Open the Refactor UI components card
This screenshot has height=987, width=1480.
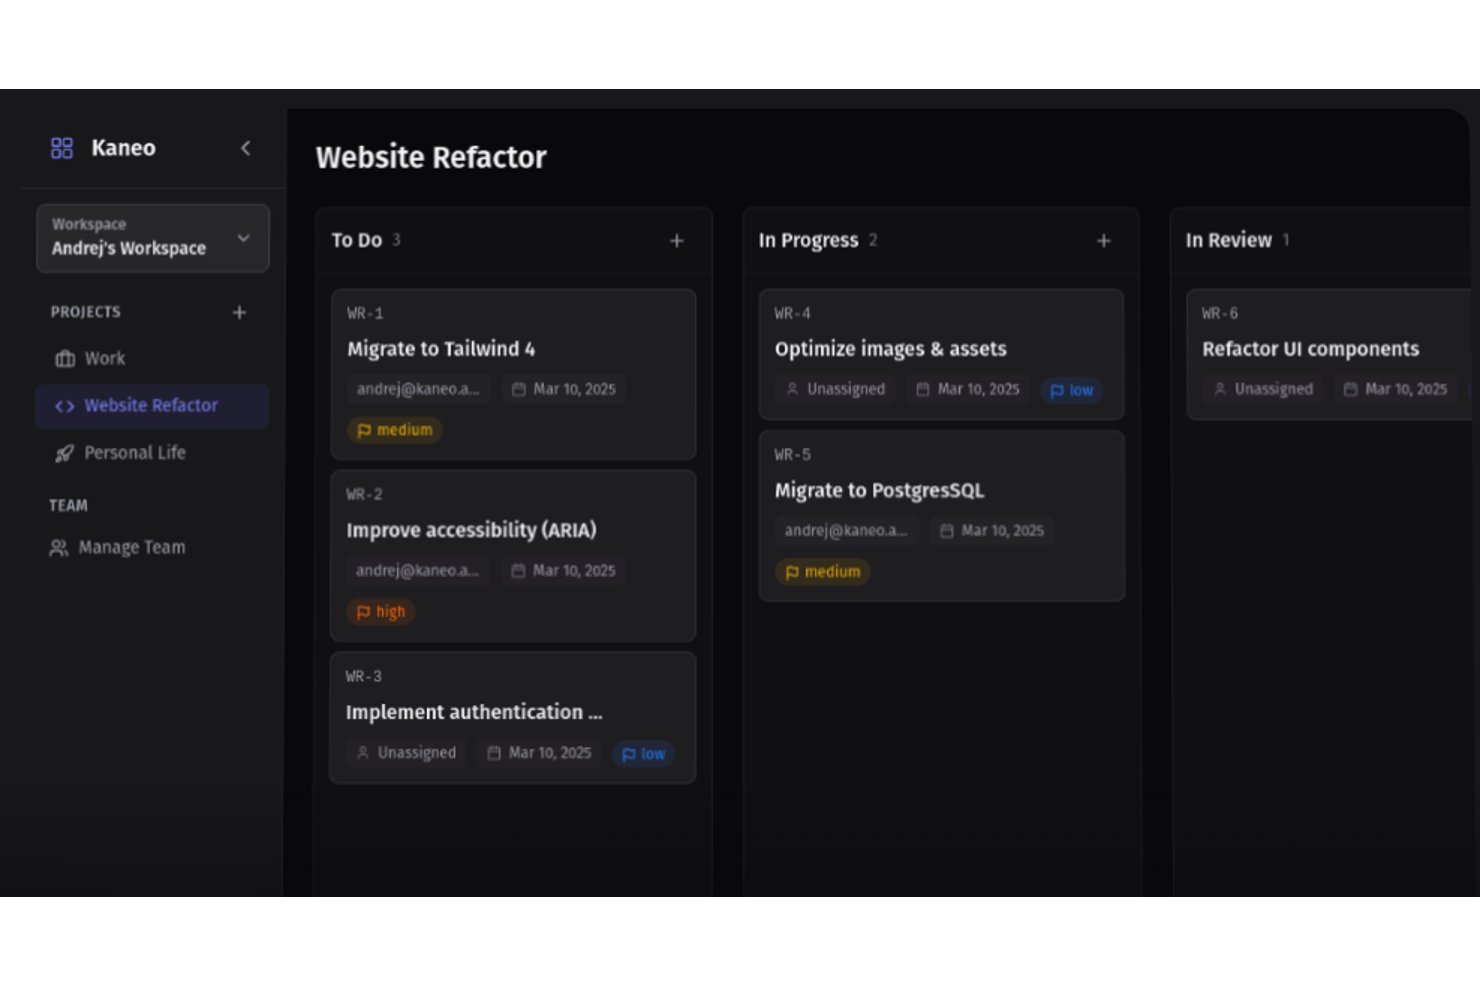pos(1329,354)
